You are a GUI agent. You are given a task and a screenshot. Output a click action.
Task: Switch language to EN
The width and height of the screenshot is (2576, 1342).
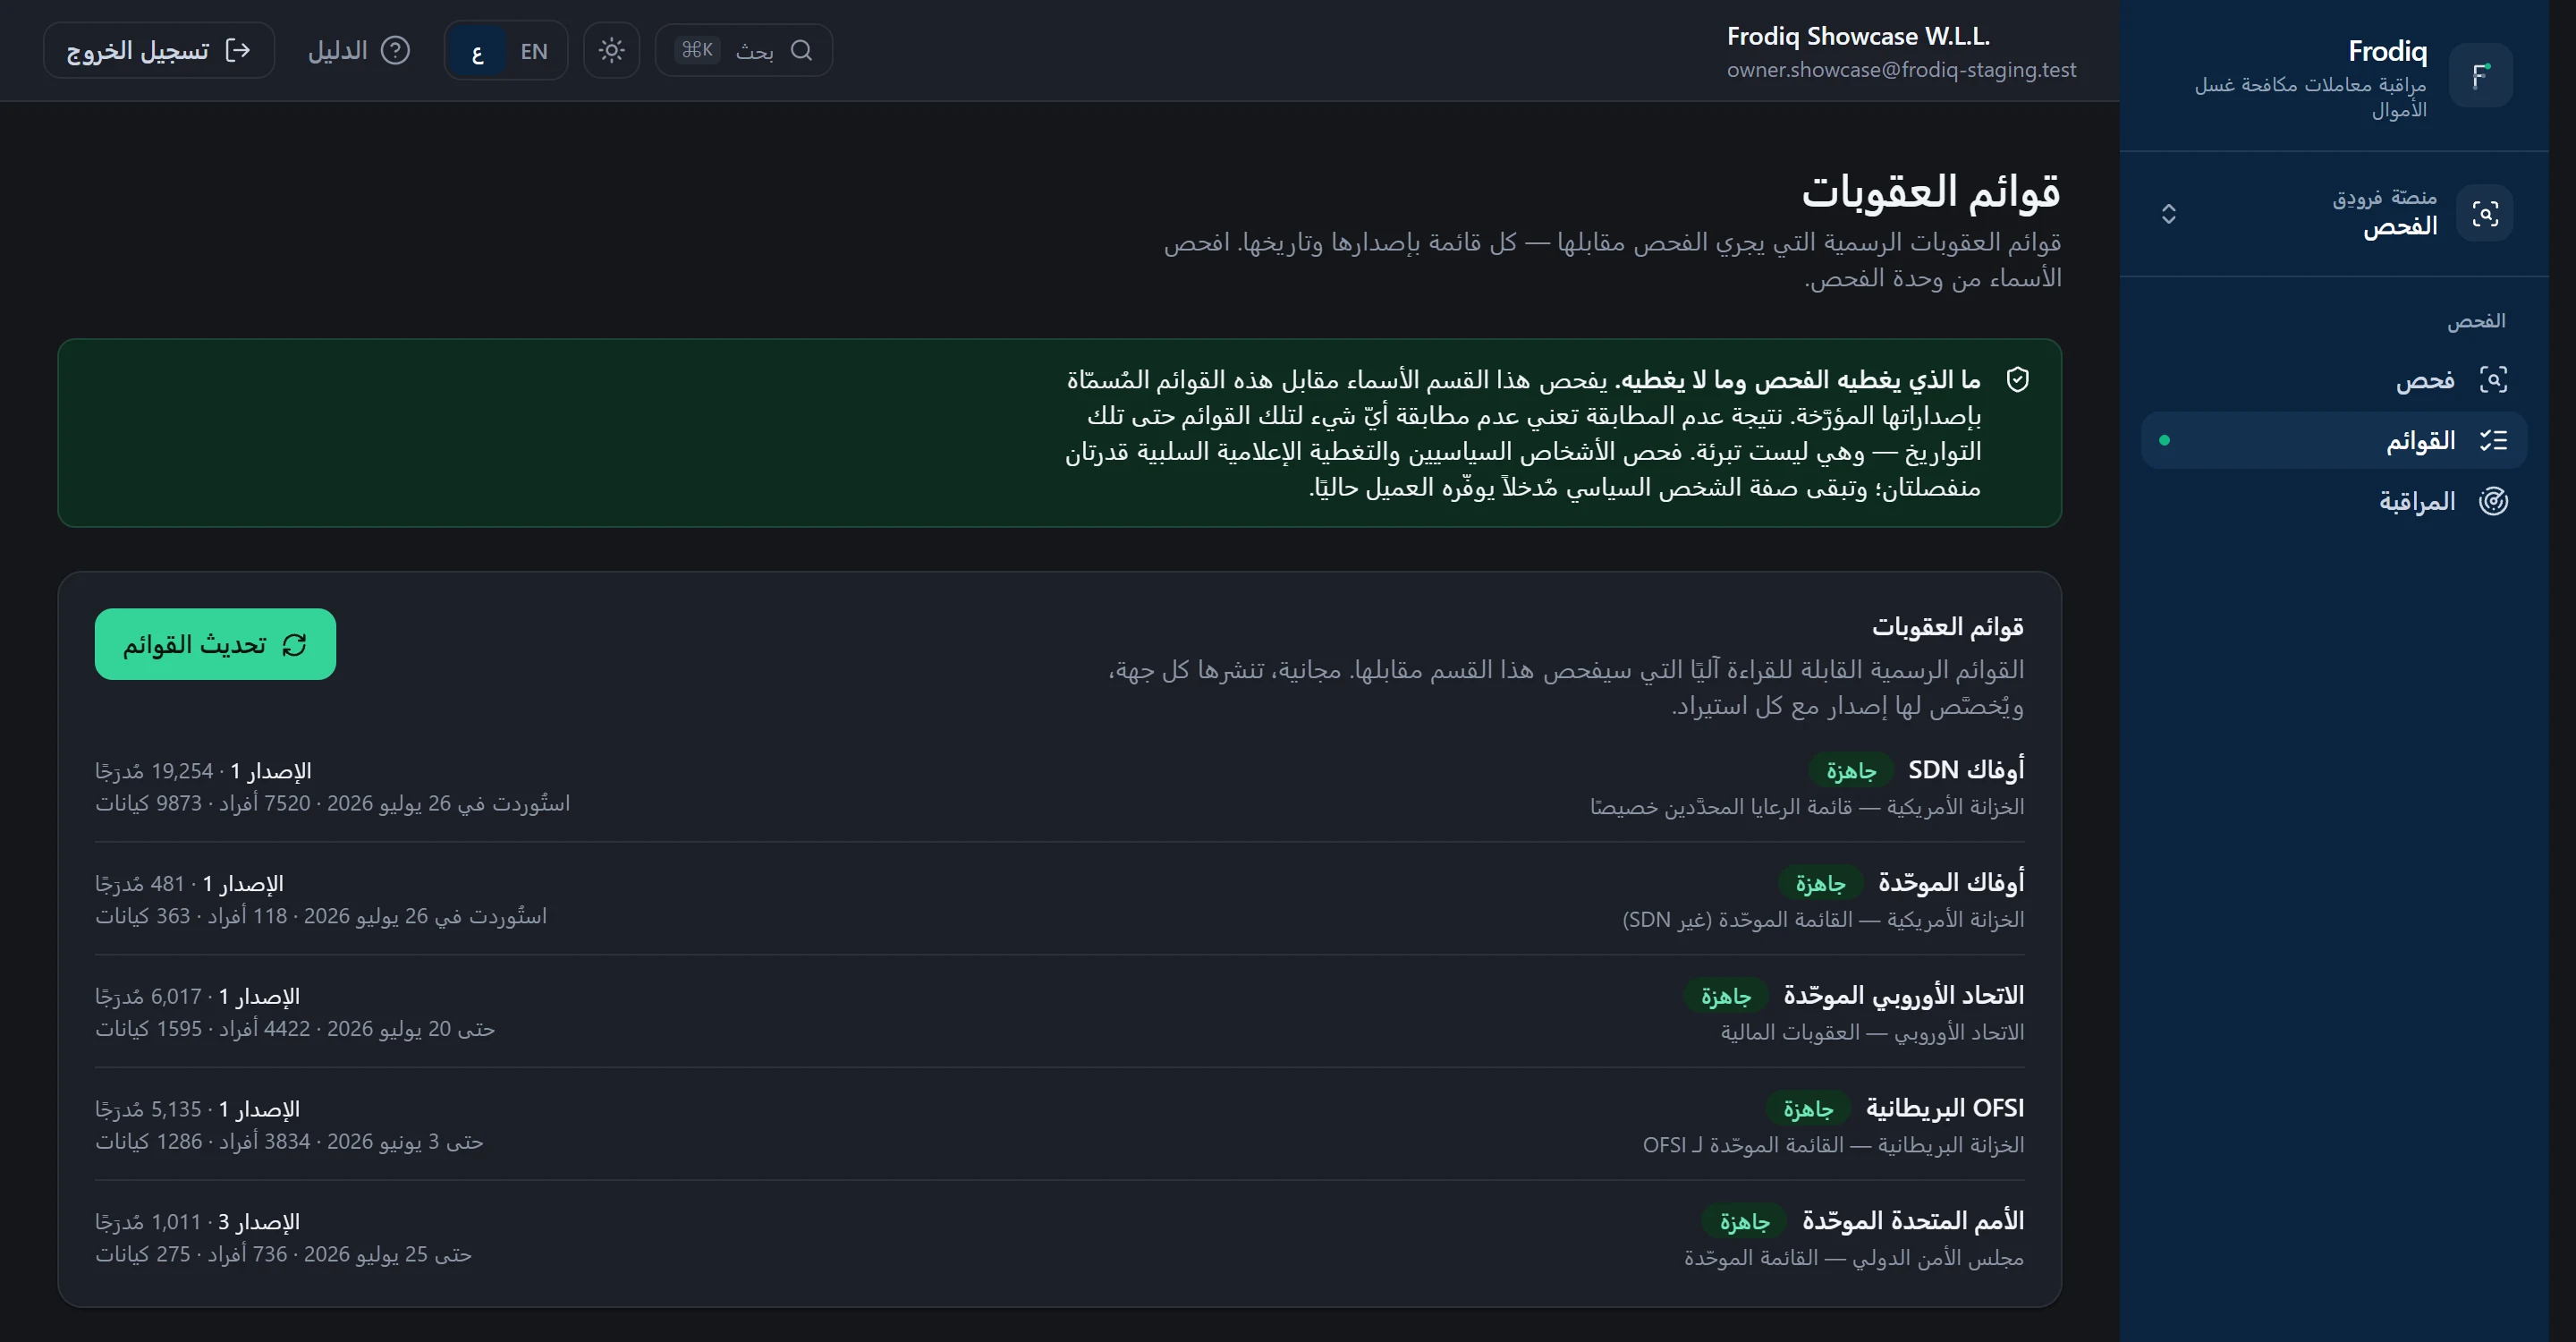tap(535, 51)
